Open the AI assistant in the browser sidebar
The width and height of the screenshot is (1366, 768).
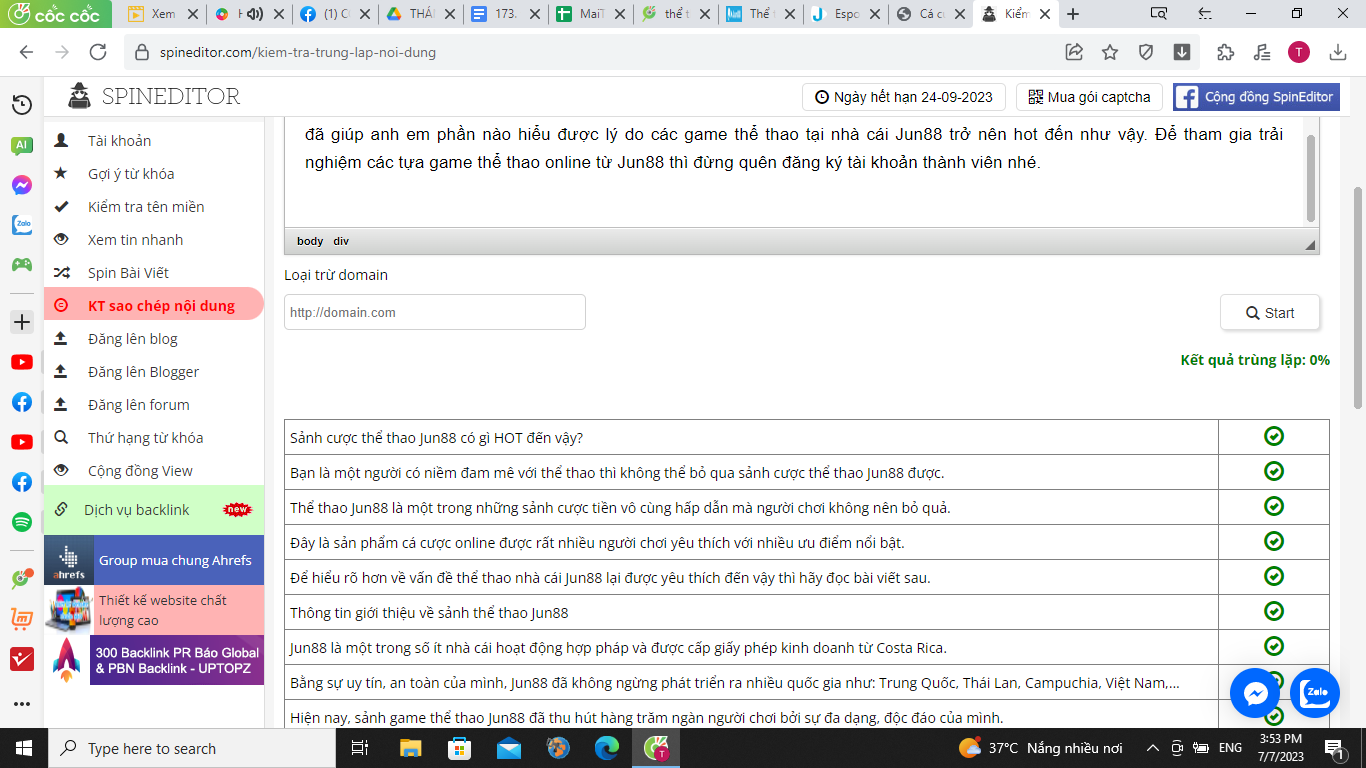(x=22, y=146)
